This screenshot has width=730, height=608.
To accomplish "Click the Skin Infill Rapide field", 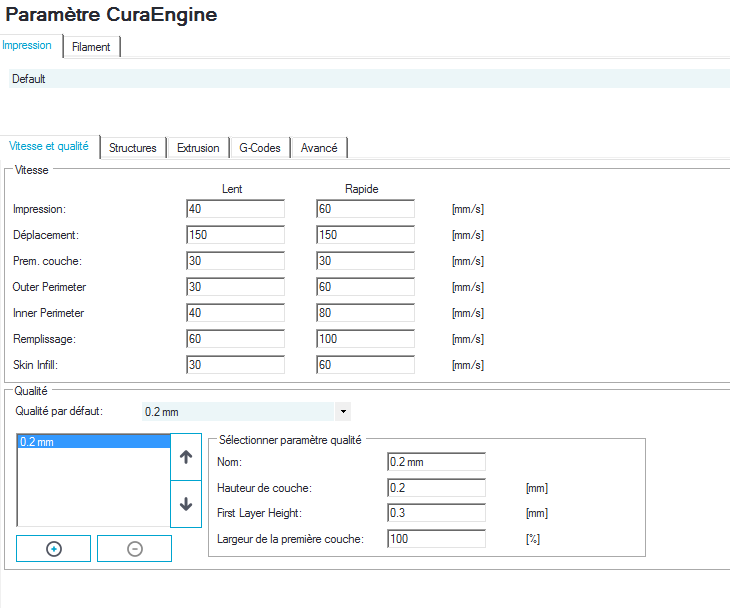I will pos(365,365).
